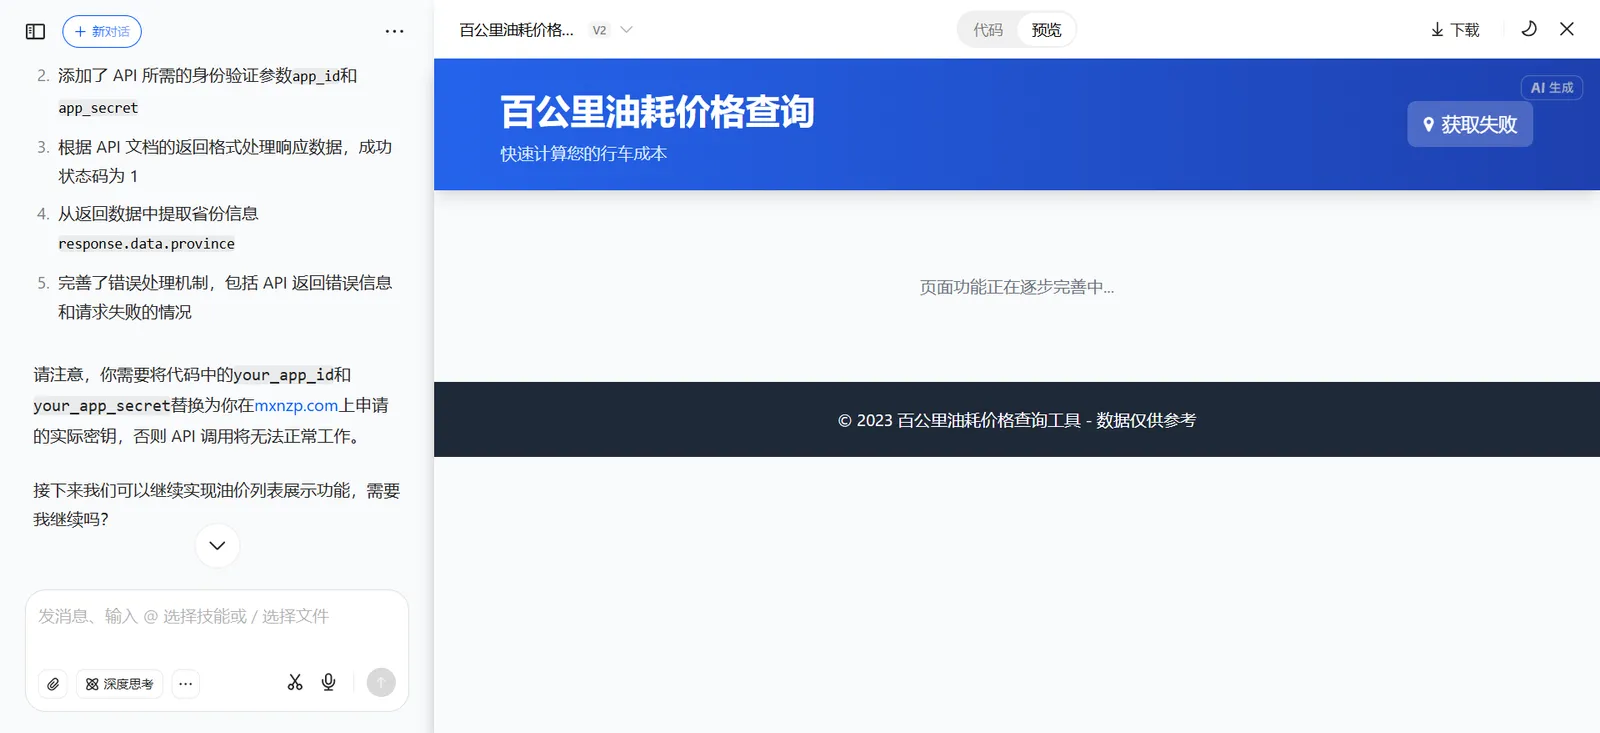
Task: Click the scissors screenshot icon
Action: (295, 682)
